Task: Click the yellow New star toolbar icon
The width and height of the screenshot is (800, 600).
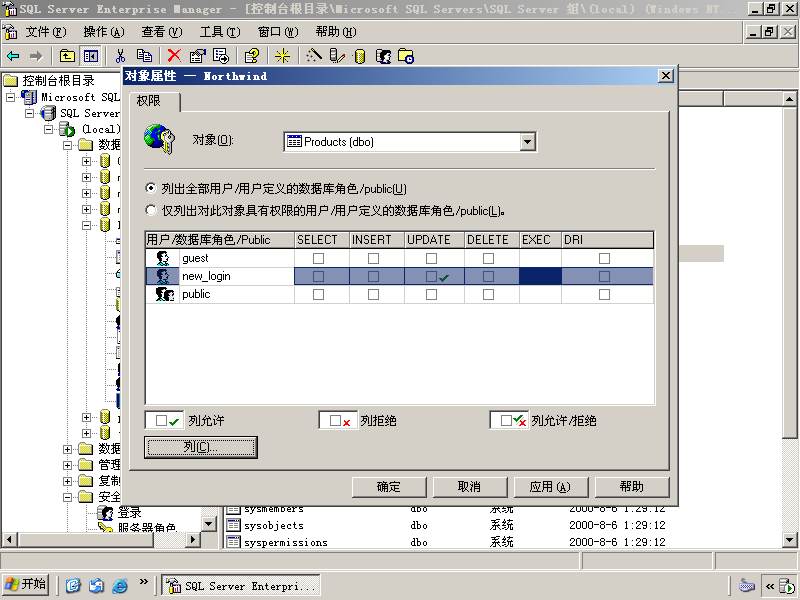Action: [x=282, y=56]
